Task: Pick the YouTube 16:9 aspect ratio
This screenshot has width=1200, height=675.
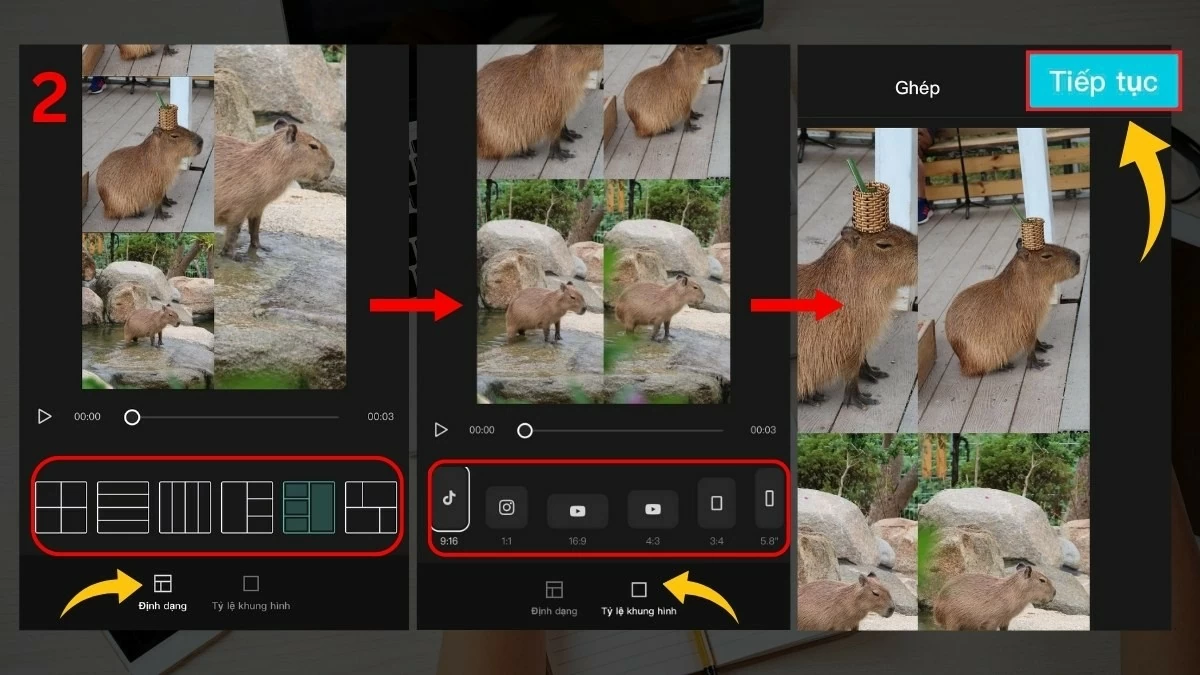Action: pos(577,511)
